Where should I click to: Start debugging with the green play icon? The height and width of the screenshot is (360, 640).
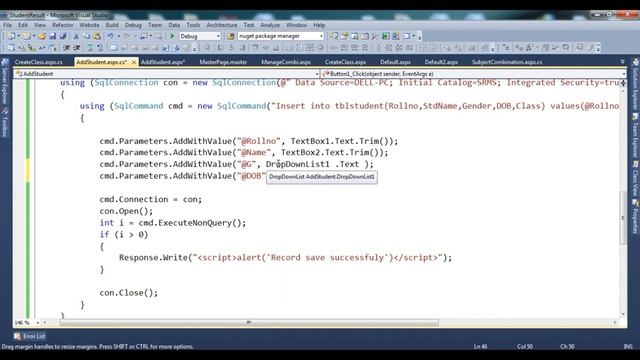click(x=172, y=36)
